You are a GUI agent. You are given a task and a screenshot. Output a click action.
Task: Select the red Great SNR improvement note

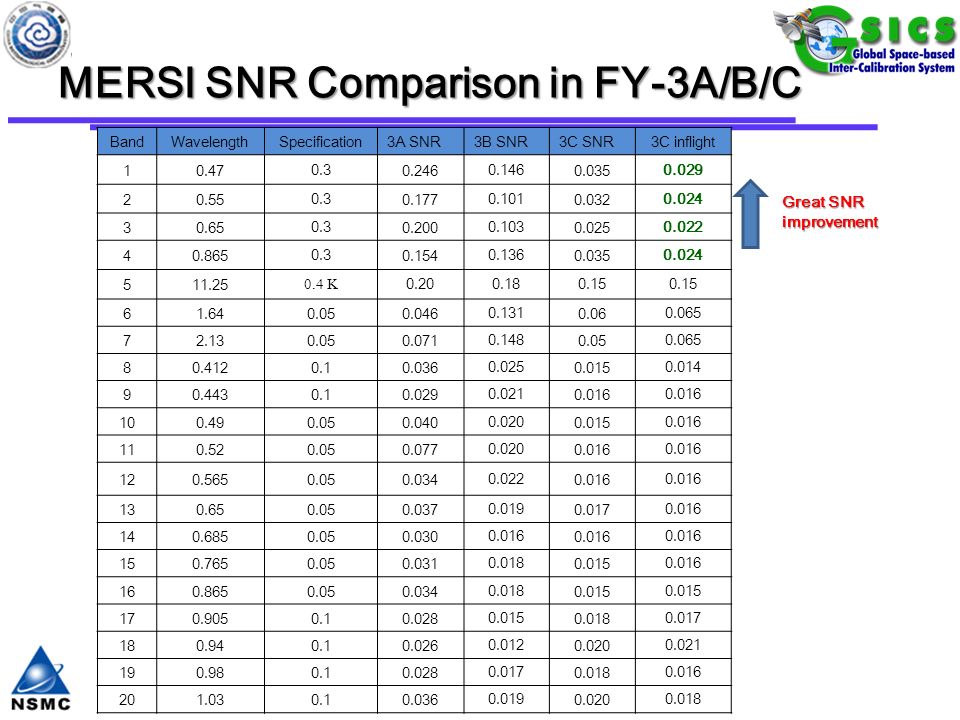(x=830, y=212)
